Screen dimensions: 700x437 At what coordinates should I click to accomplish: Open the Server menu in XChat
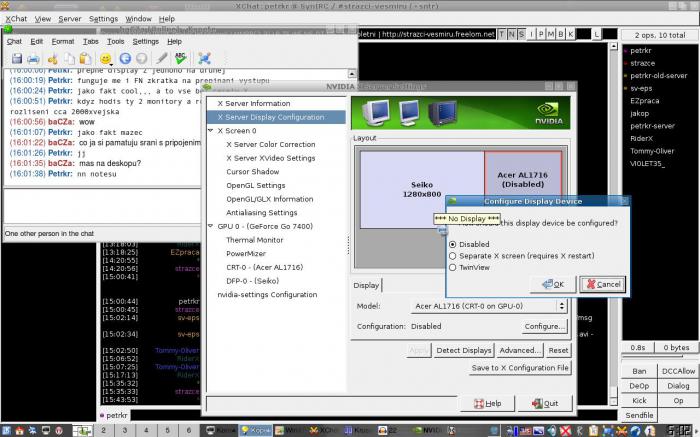70,19
